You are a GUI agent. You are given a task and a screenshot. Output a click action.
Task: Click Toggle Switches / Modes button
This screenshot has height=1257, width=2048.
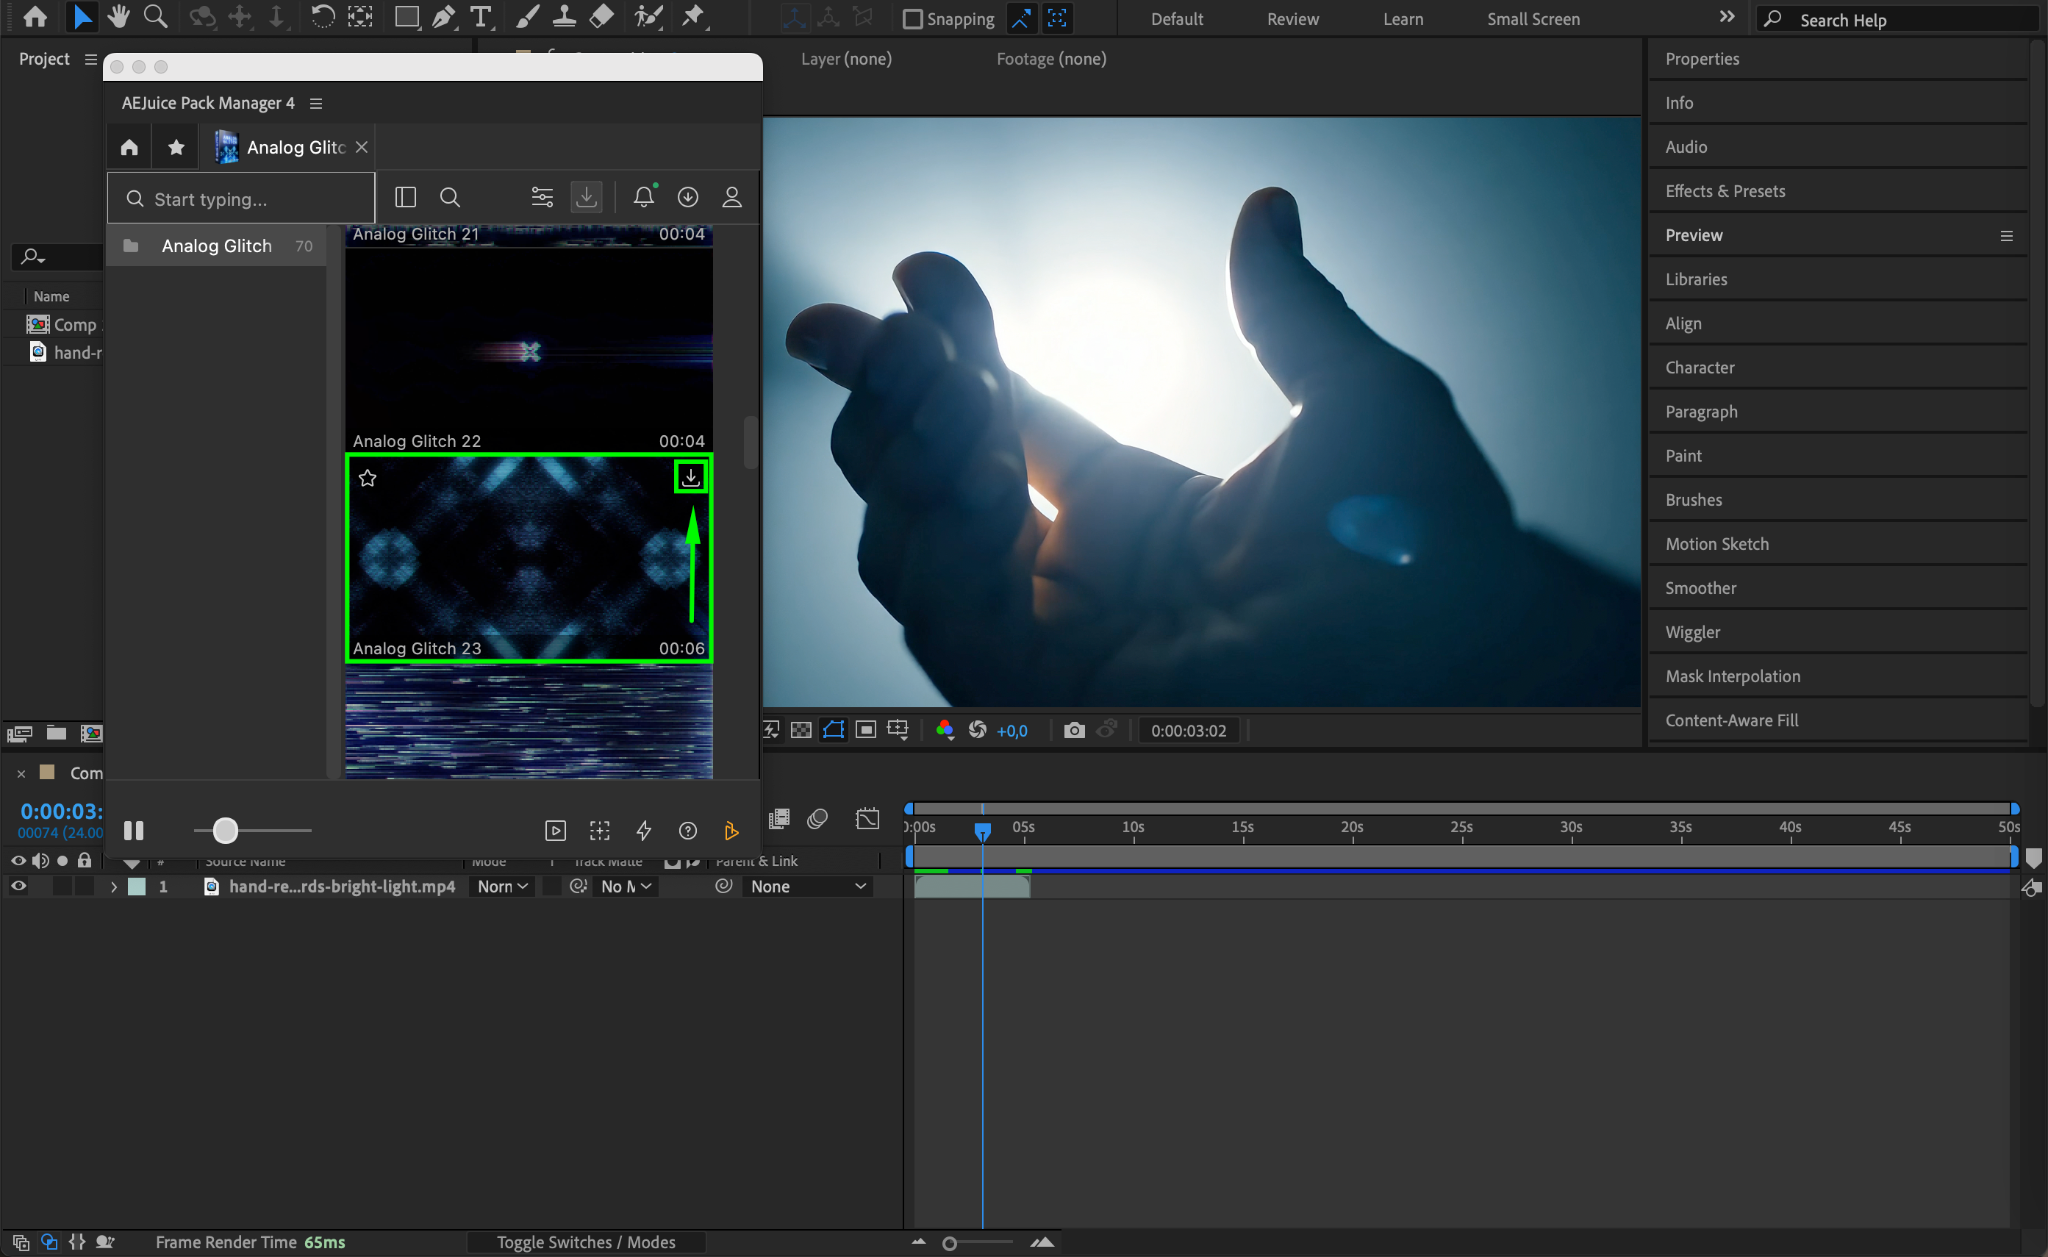point(586,1242)
